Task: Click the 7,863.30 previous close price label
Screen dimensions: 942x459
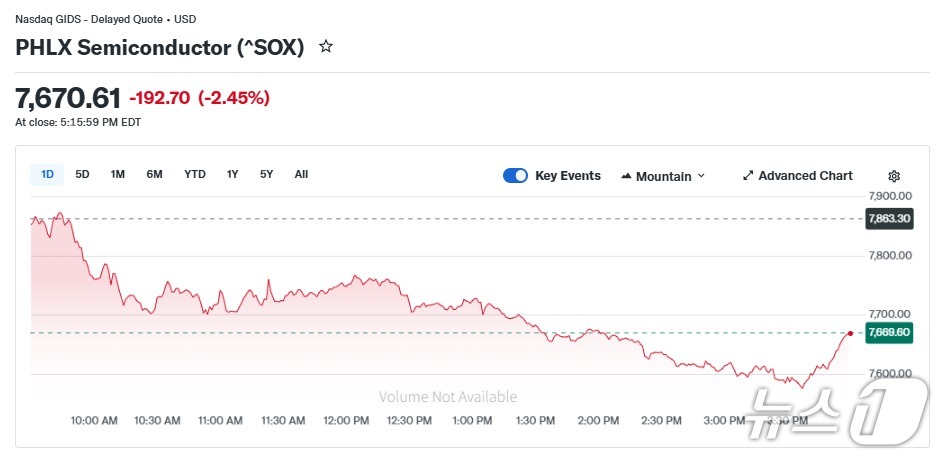Action: click(889, 219)
